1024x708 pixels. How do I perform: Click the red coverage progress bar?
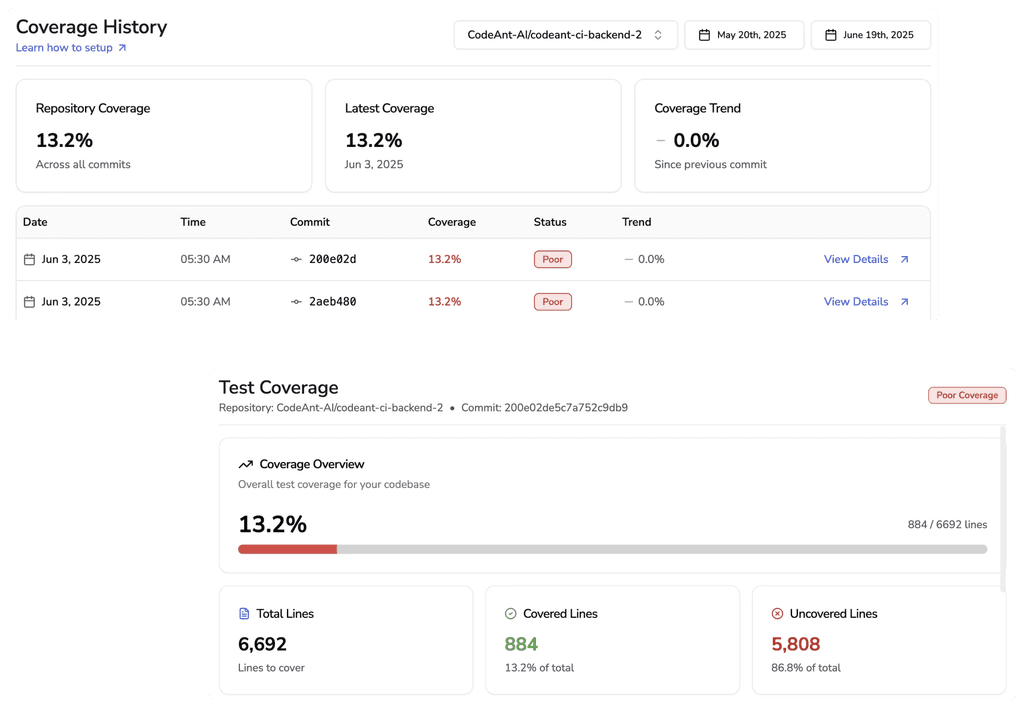click(287, 549)
